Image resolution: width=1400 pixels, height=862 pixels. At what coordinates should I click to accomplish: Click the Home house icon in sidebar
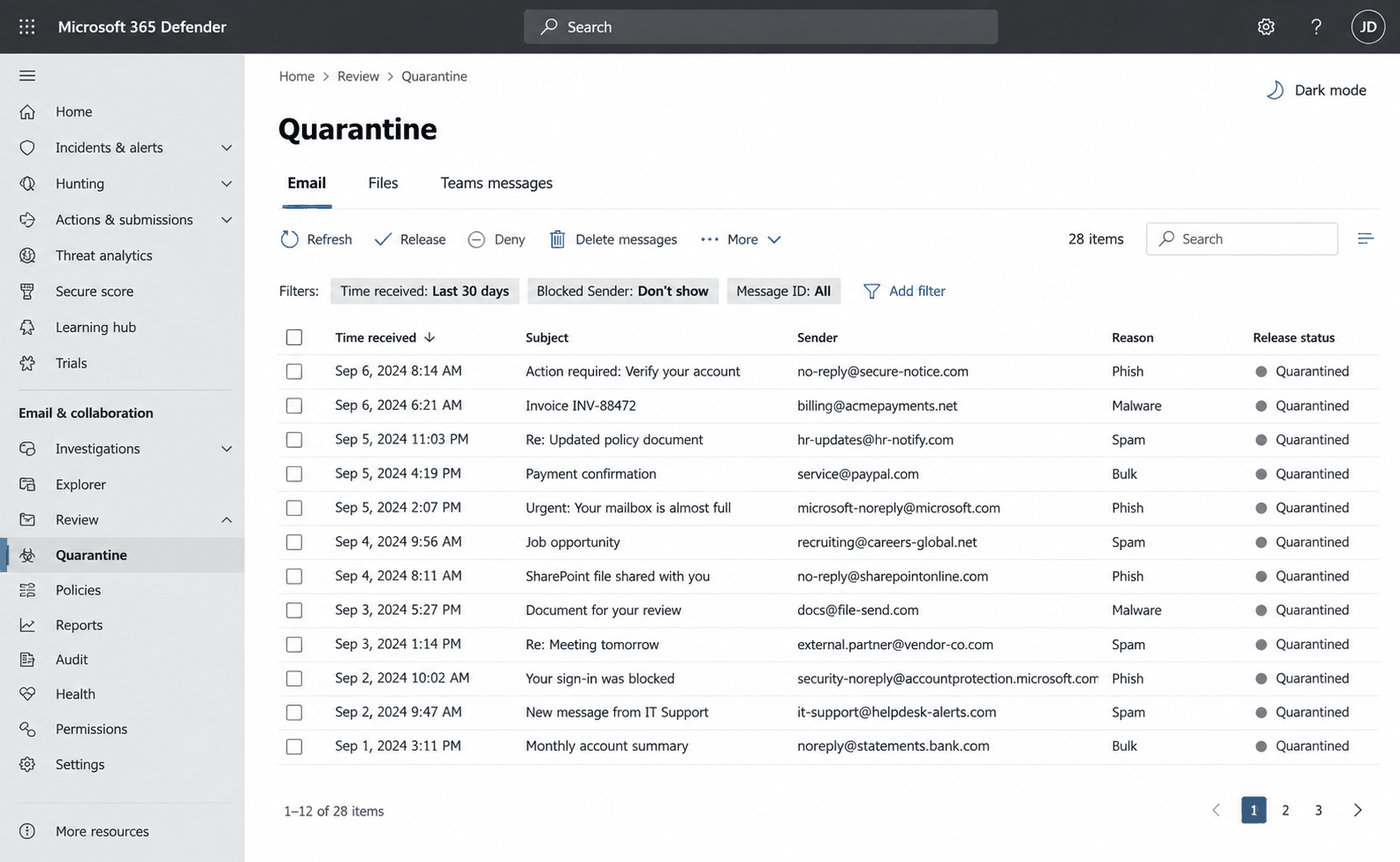pyautogui.click(x=27, y=112)
